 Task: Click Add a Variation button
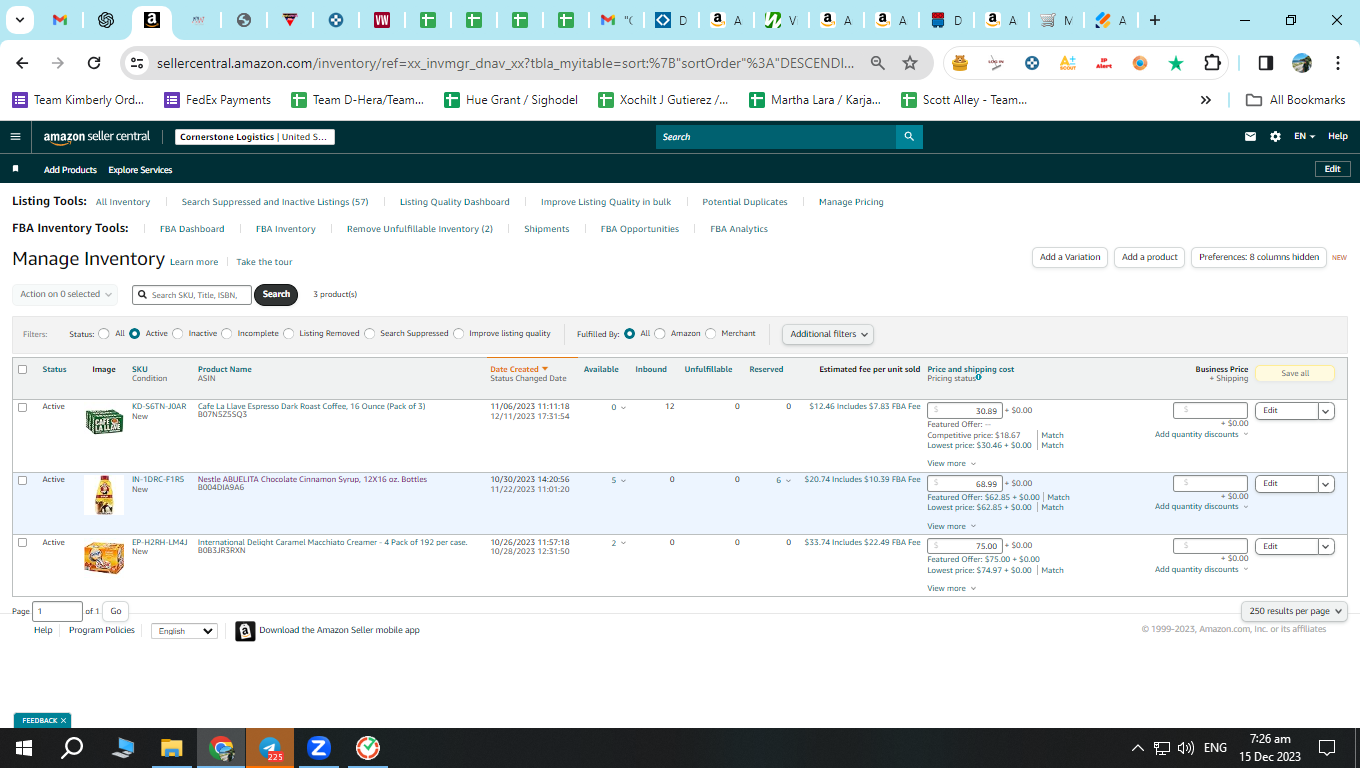[x=1070, y=257]
